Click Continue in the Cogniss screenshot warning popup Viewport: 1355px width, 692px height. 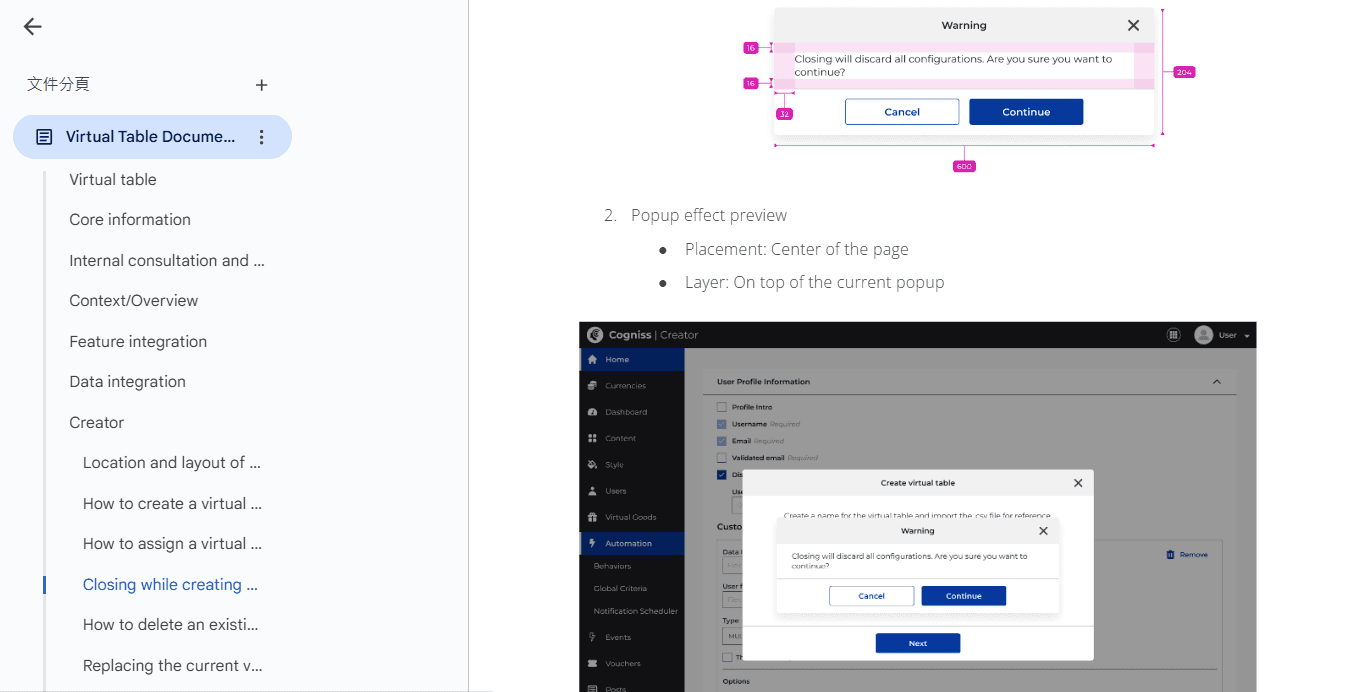[963, 596]
